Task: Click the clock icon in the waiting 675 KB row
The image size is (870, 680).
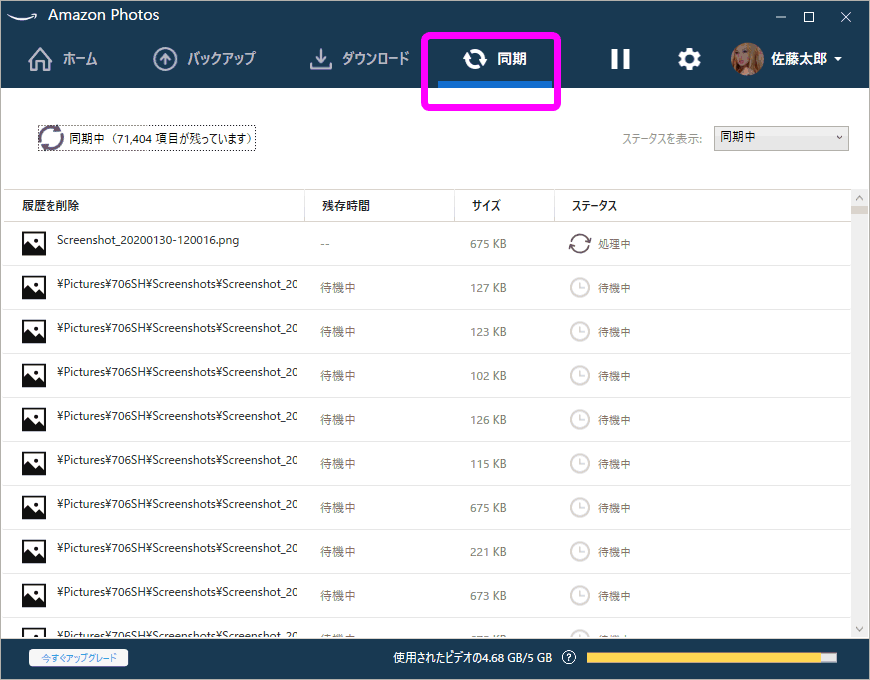Action: [580, 508]
